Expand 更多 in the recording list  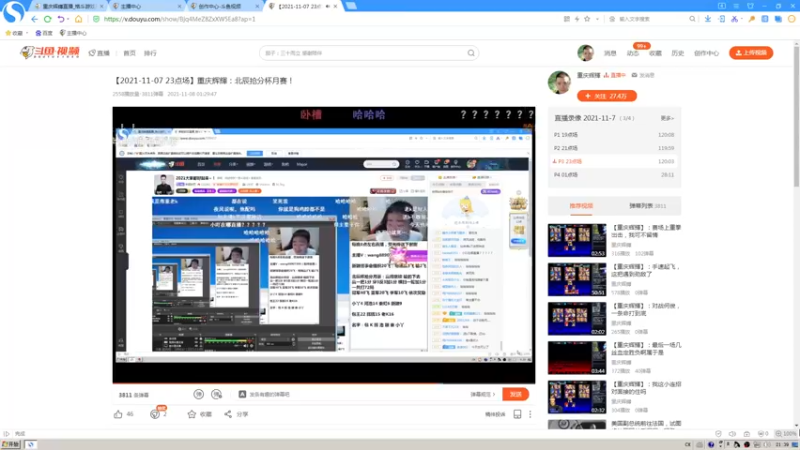tap(667, 118)
